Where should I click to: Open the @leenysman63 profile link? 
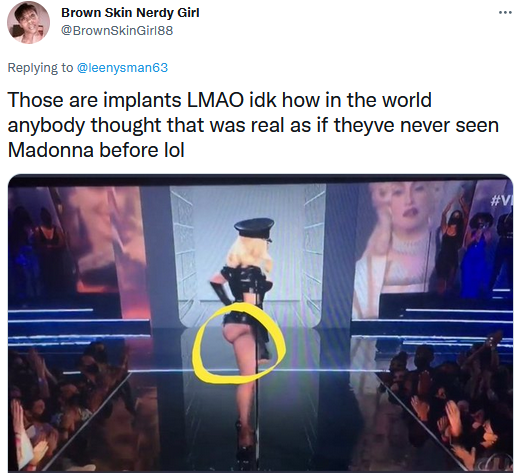coord(122,68)
